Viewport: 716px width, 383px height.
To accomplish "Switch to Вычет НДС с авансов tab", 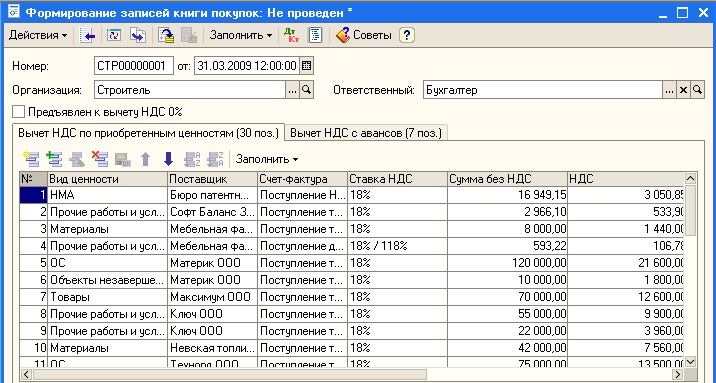I will pos(366,133).
